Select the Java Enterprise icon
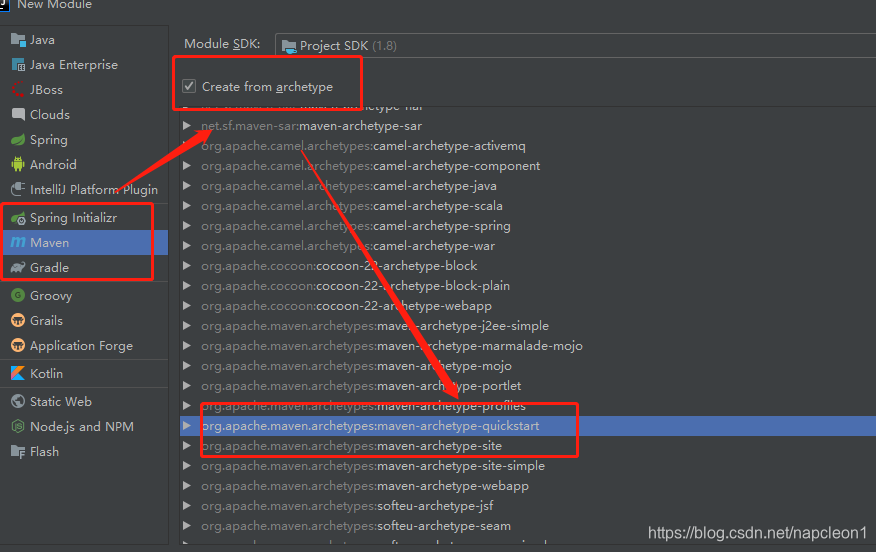This screenshot has height=552, width=876. [18, 65]
